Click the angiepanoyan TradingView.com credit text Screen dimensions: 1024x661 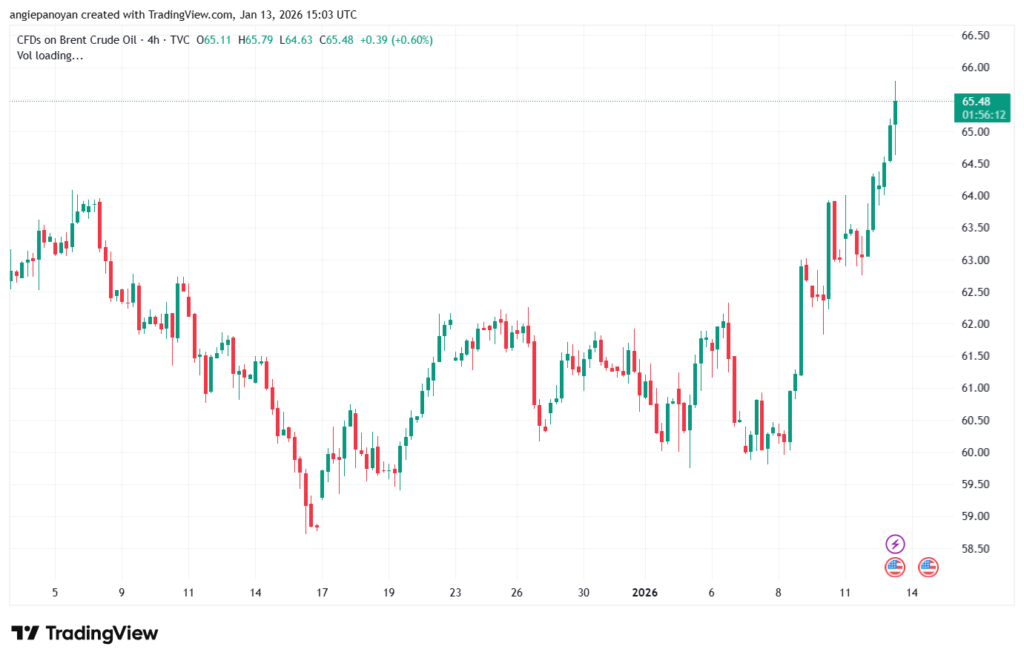(x=185, y=14)
